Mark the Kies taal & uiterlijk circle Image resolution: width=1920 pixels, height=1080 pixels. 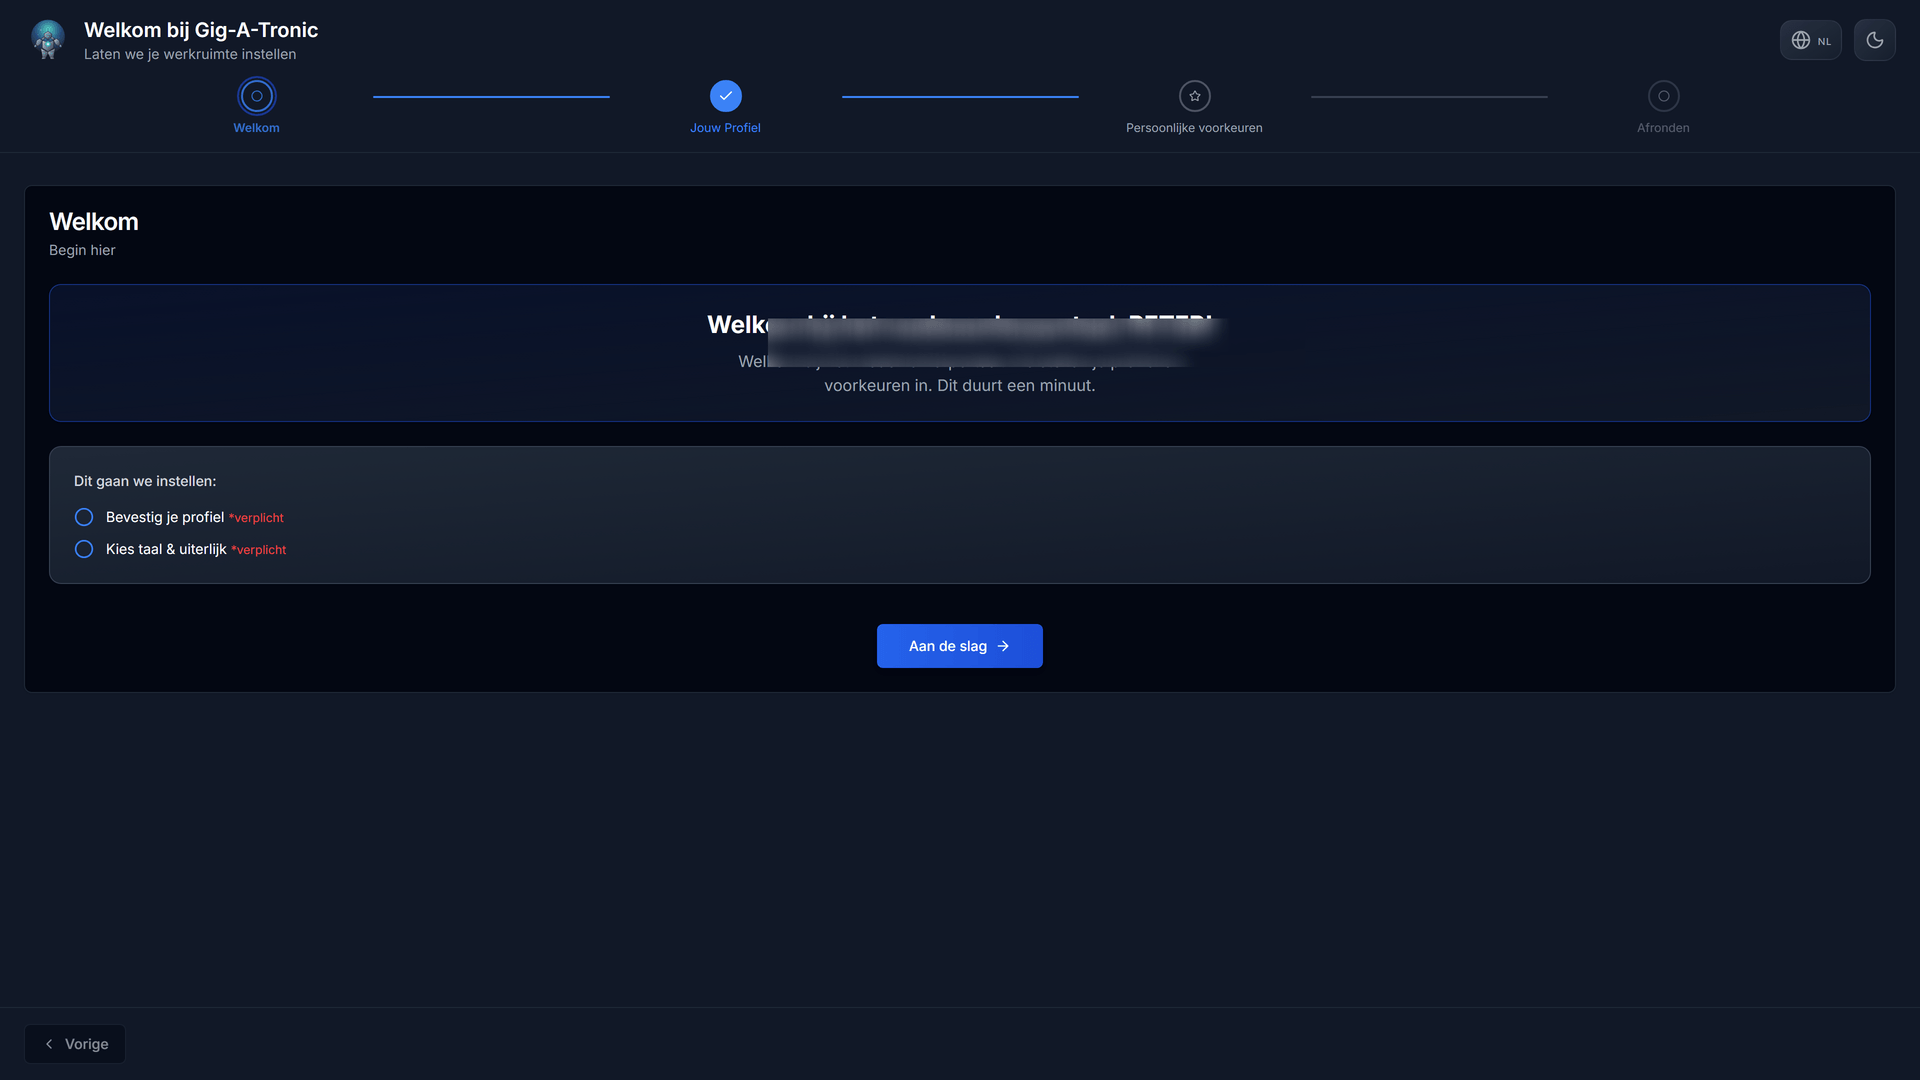click(84, 549)
